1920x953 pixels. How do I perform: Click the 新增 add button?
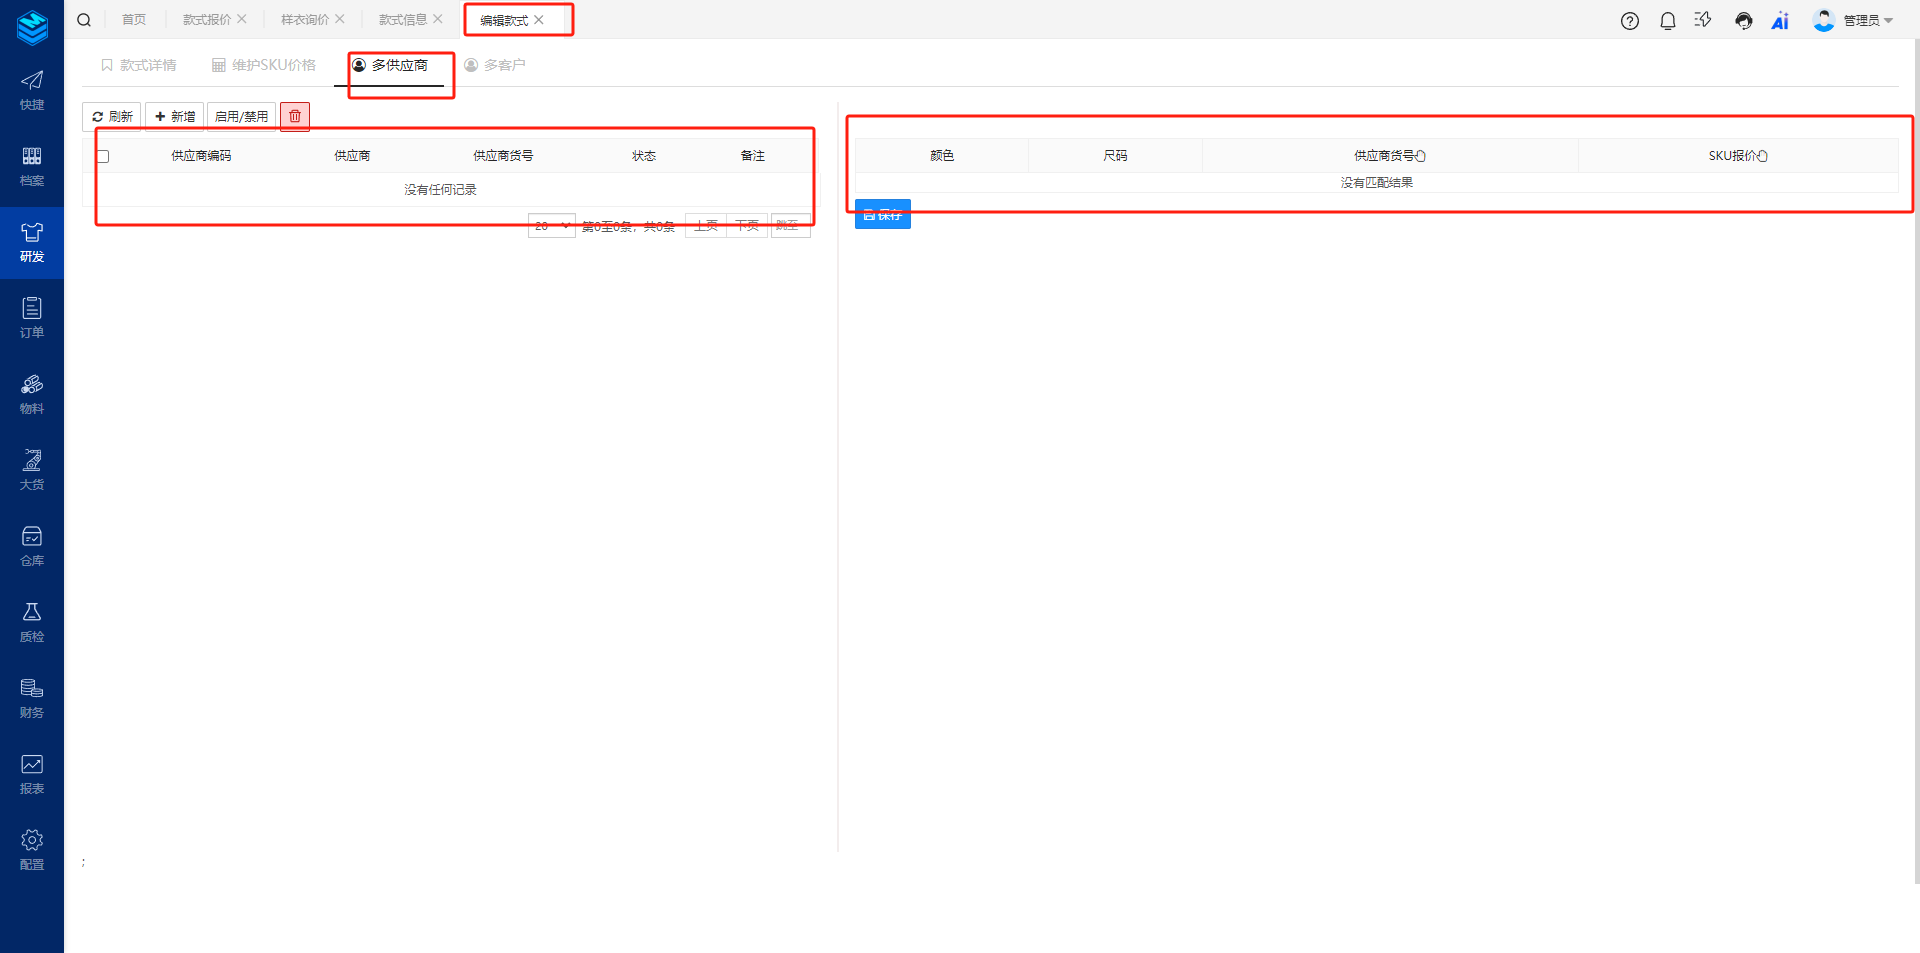(x=175, y=117)
